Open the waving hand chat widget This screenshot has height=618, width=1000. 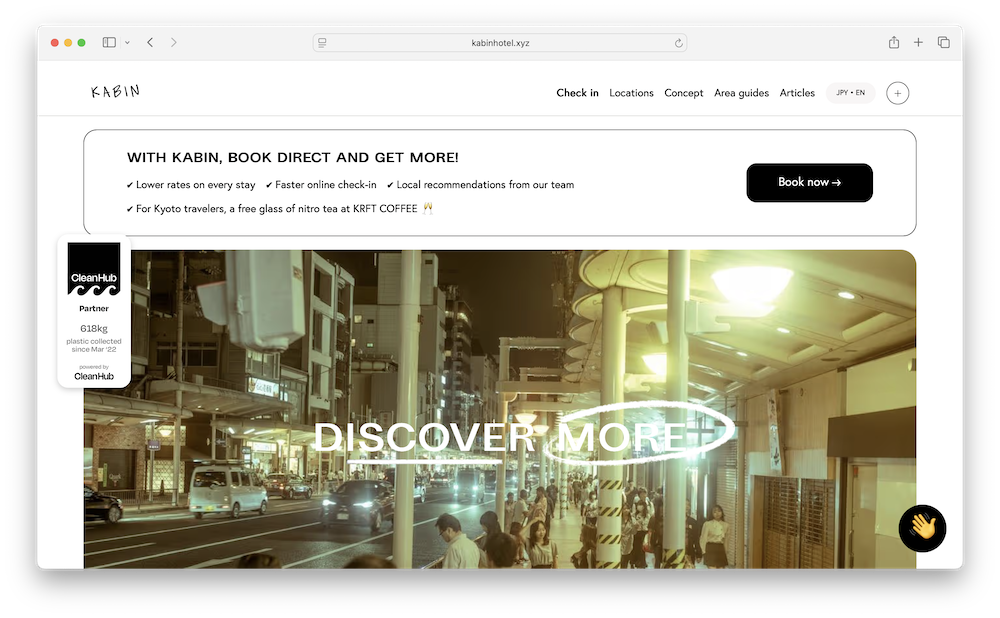point(922,528)
